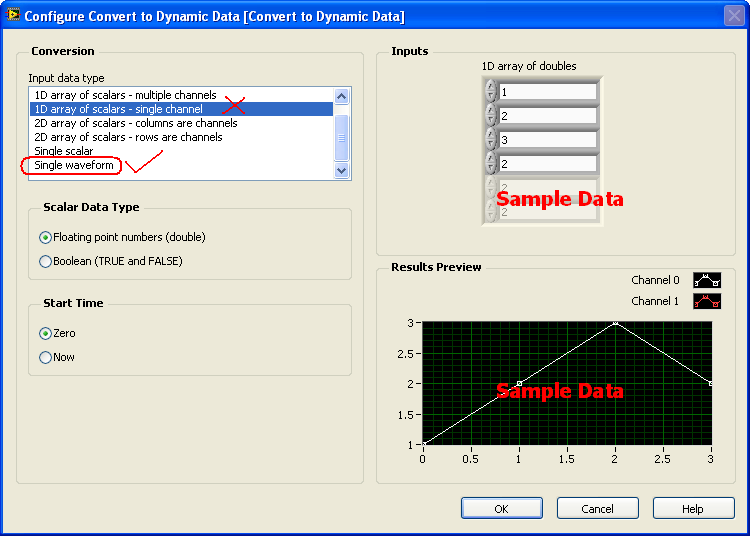This screenshot has height=536, width=750.
Task: Click the Channel 1 plot legend icon
Action: (706, 301)
